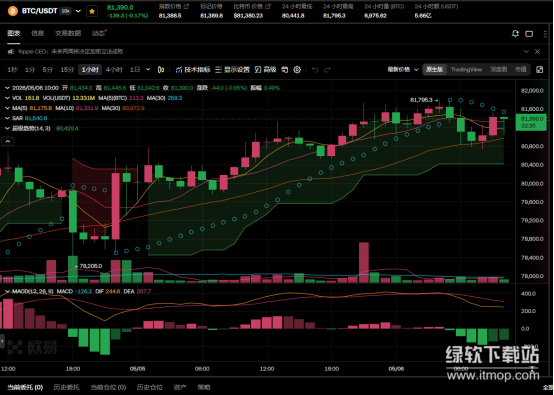Screen dimensions: 554x395
Task: Open index price external link icon
Action: click(186, 6)
